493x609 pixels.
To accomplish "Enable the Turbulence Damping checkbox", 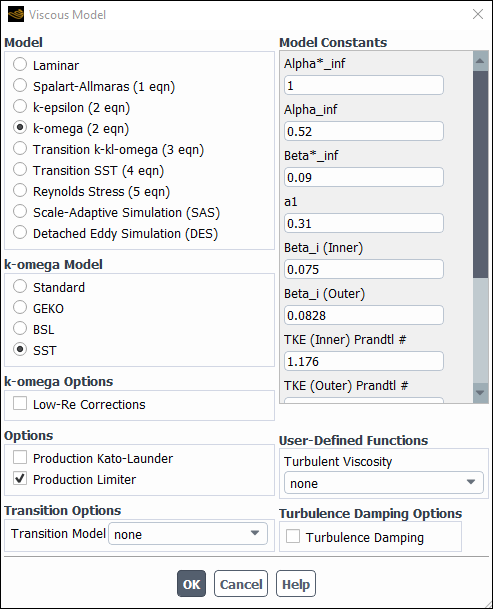I will [x=293, y=536].
